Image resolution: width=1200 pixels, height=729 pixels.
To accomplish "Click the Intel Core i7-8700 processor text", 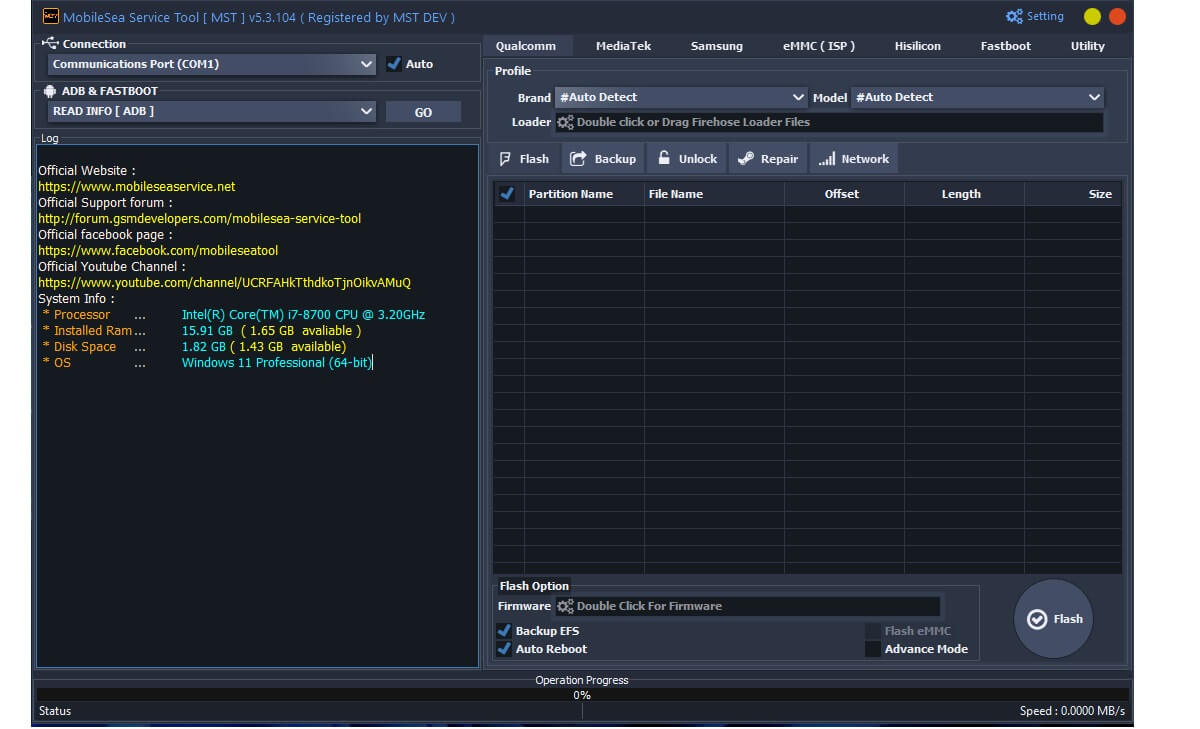I will pyautogui.click(x=303, y=315).
